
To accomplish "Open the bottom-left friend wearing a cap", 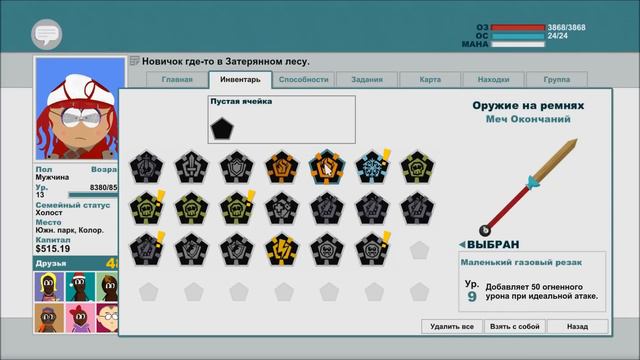I will tap(49, 318).
